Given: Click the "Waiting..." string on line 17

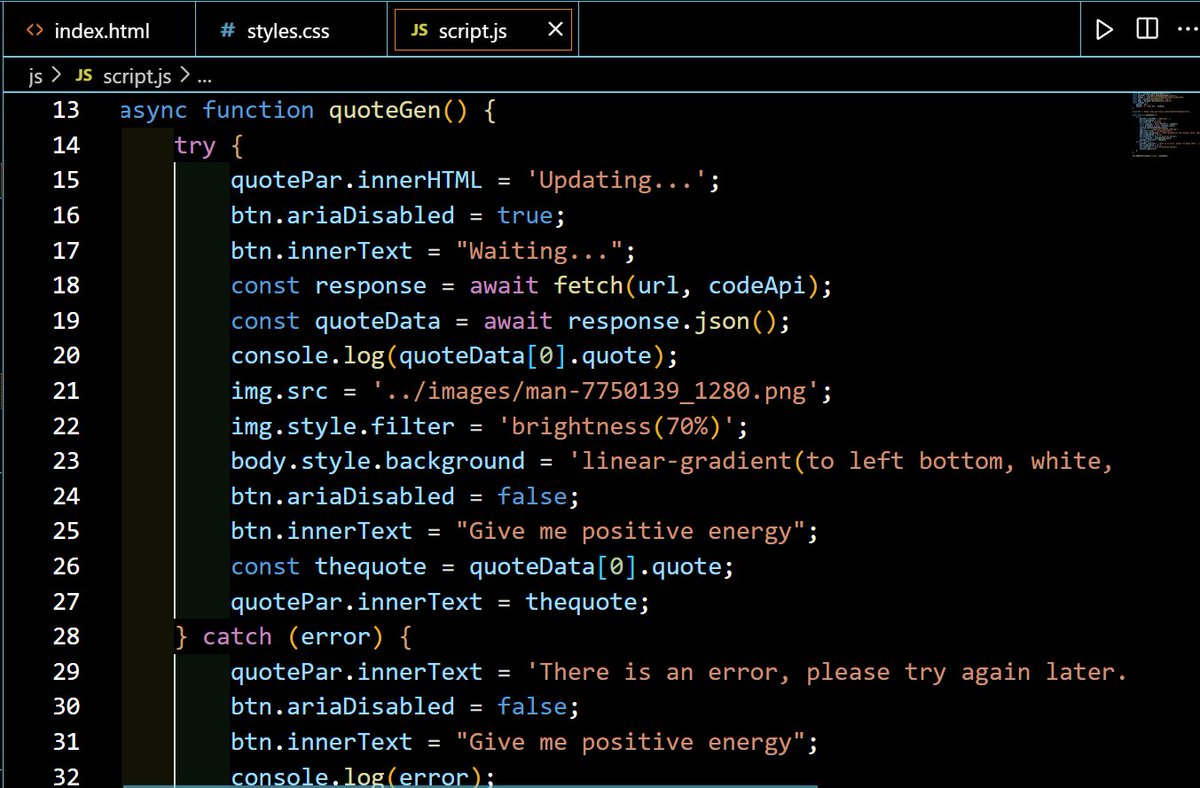Looking at the screenshot, I should (x=539, y=250).
